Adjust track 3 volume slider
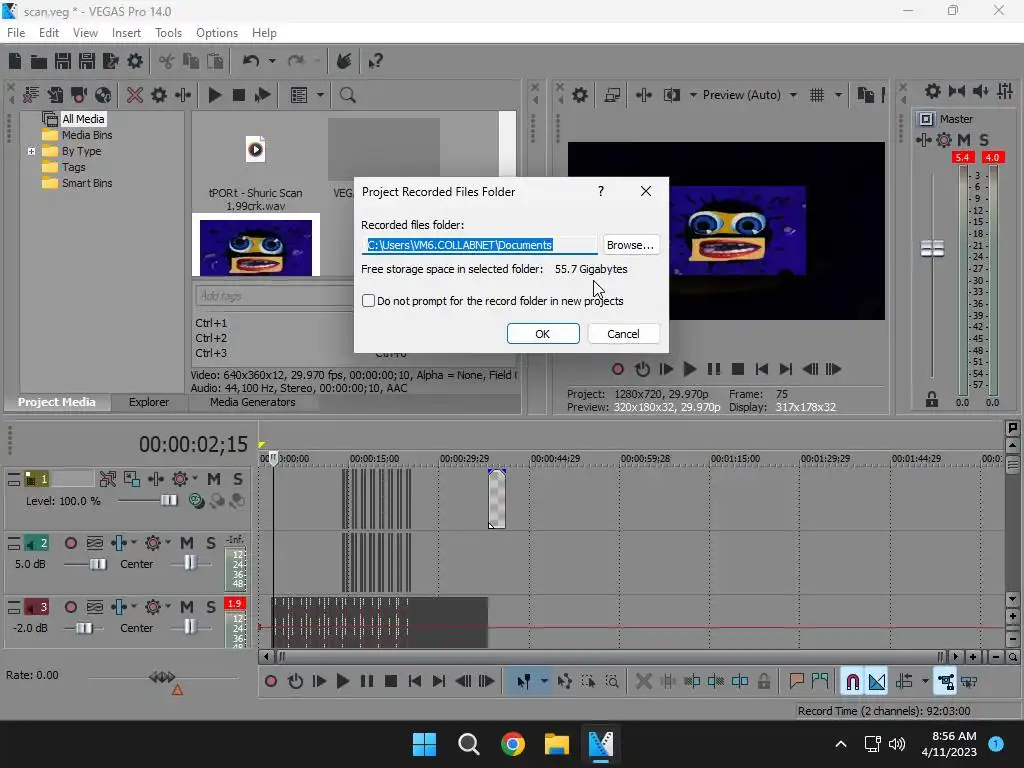 [84, 628]
